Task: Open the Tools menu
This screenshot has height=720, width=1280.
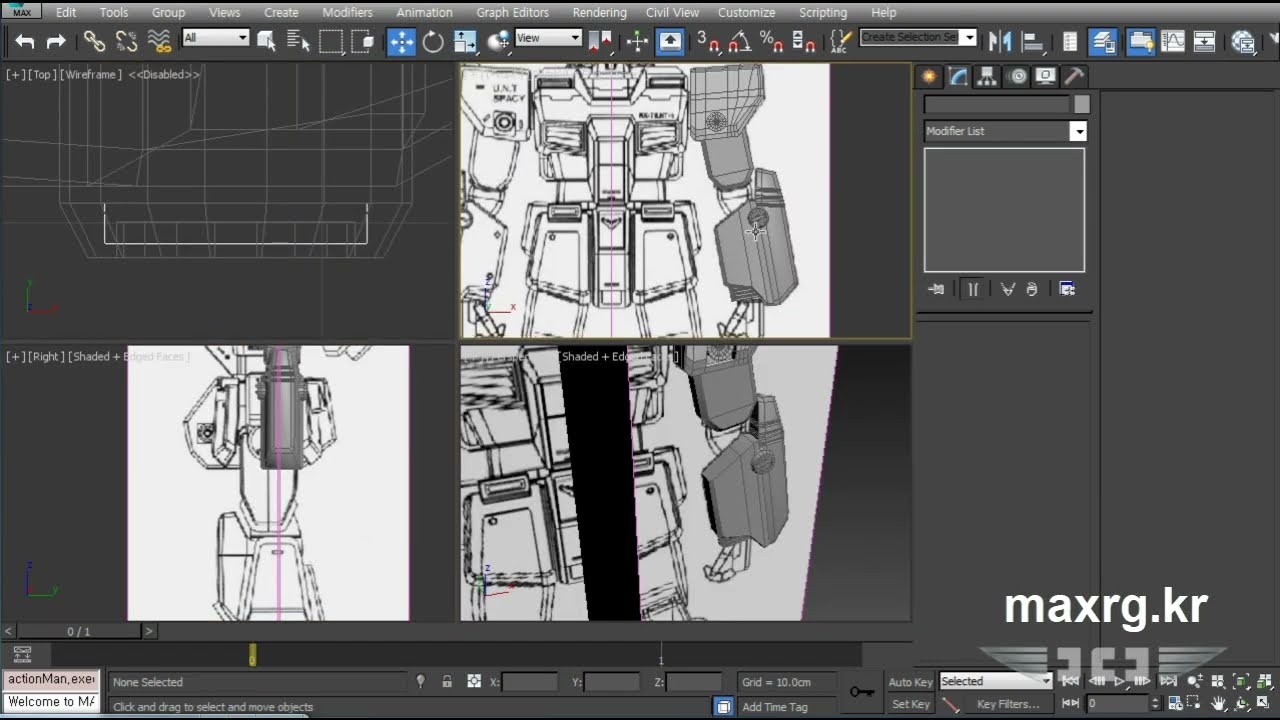Action: (x=114, y=12)
